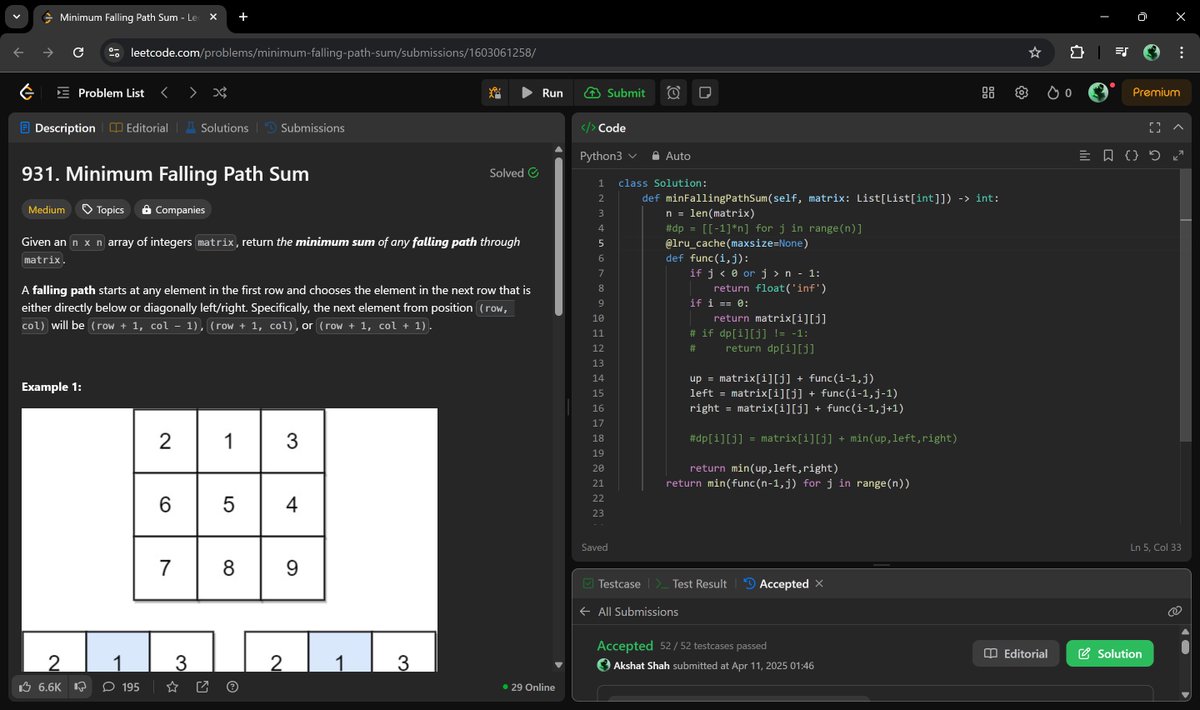Reset code to default with undo icon
Viewport: 1200px width, 710px height.
pos(1155,156)
